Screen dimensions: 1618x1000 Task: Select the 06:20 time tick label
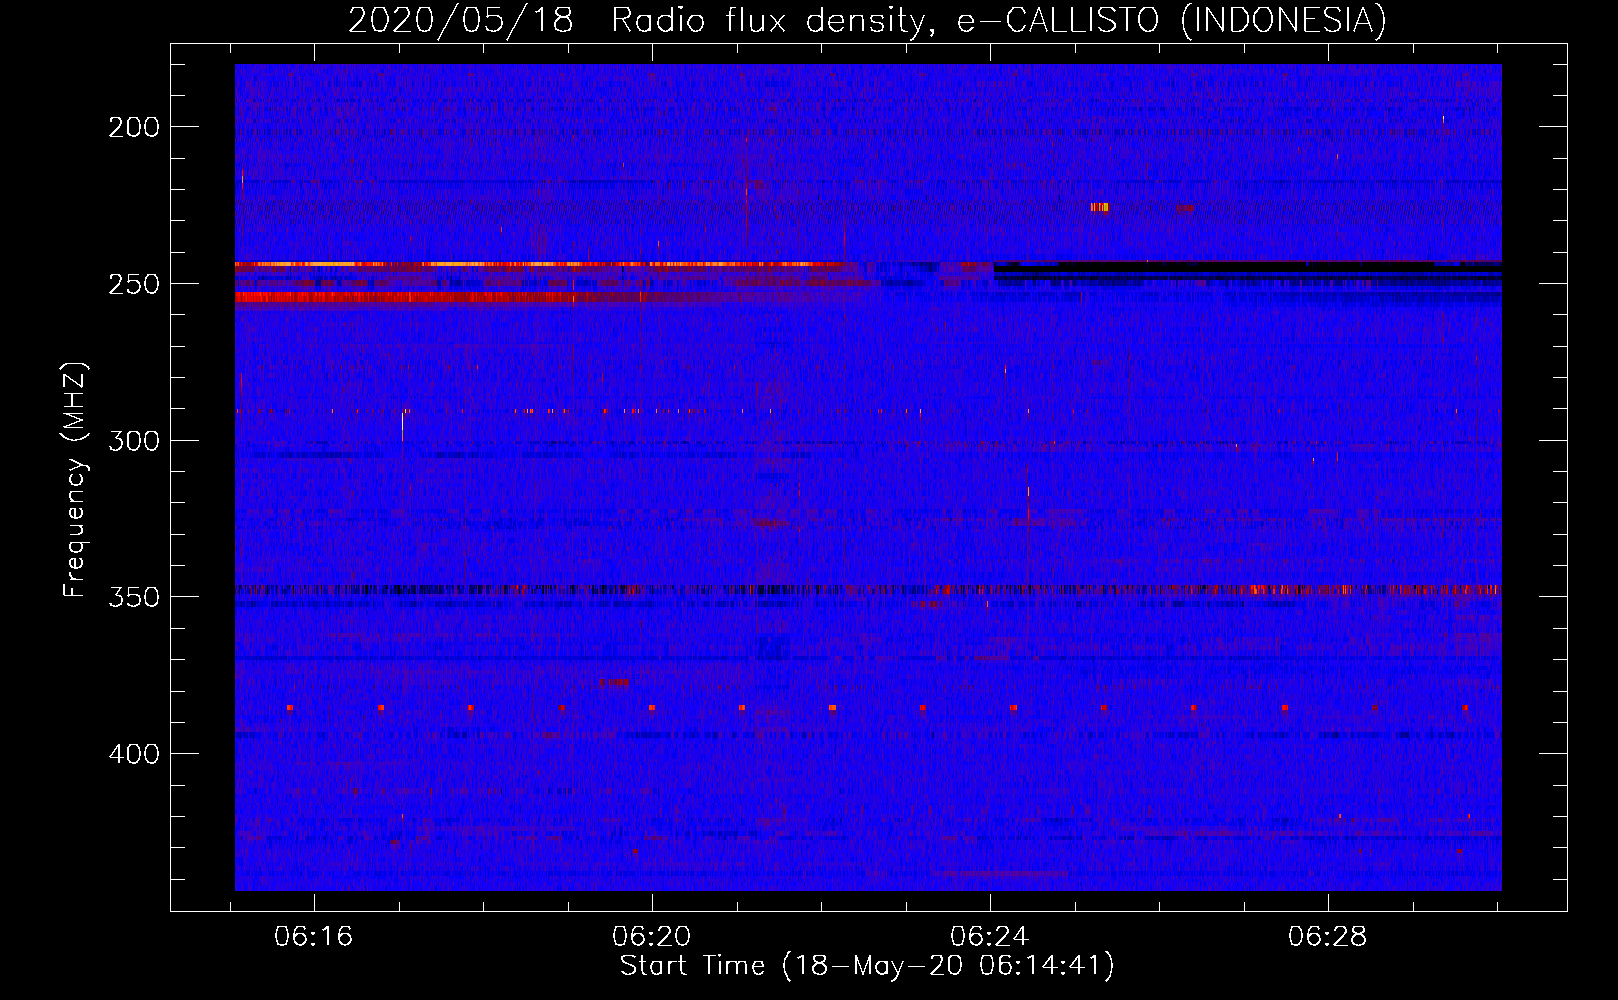[x=652, y=937]
